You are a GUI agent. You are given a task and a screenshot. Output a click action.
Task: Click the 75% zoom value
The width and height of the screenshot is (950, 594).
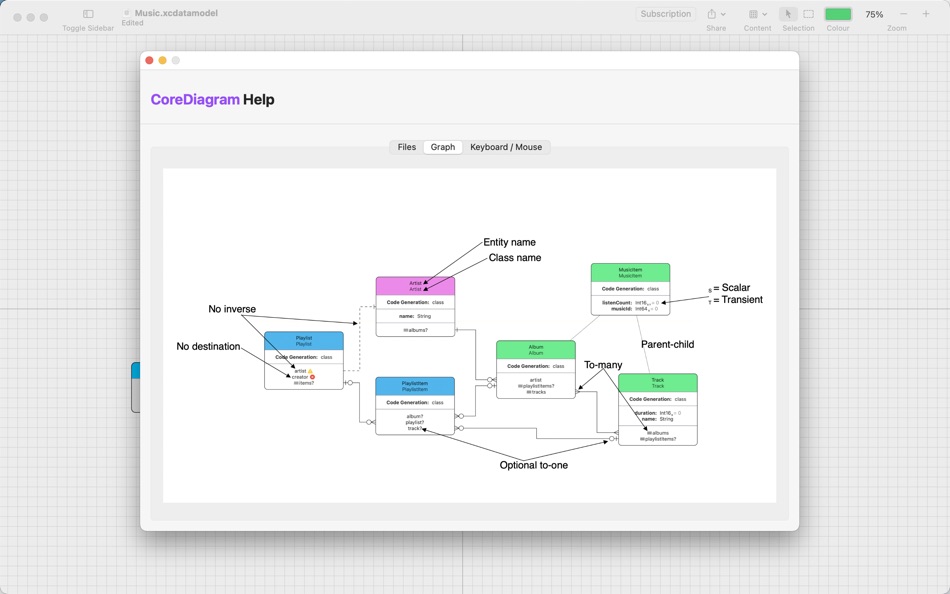tap(874, 14)
